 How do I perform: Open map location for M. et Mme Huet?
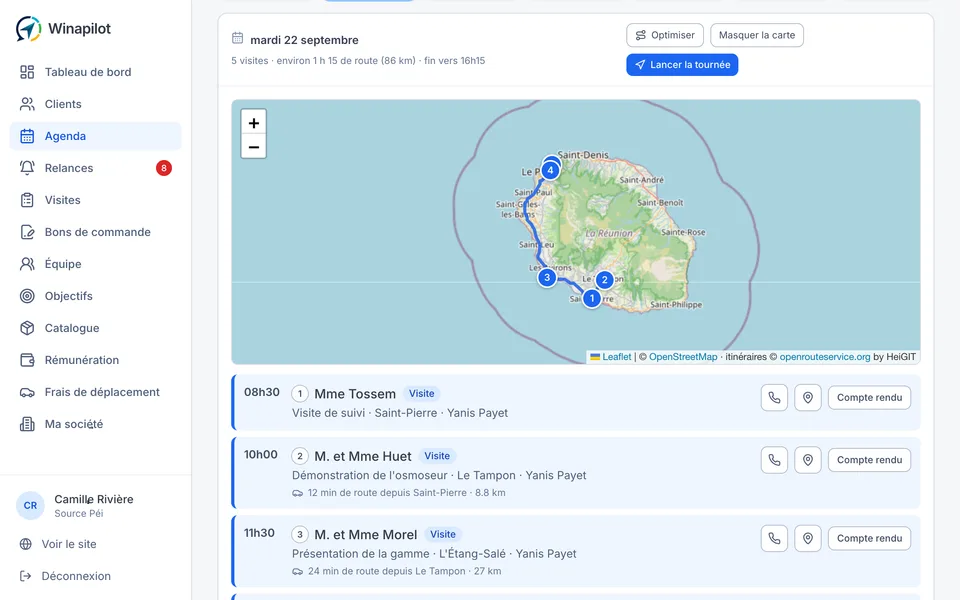(808, 460)
